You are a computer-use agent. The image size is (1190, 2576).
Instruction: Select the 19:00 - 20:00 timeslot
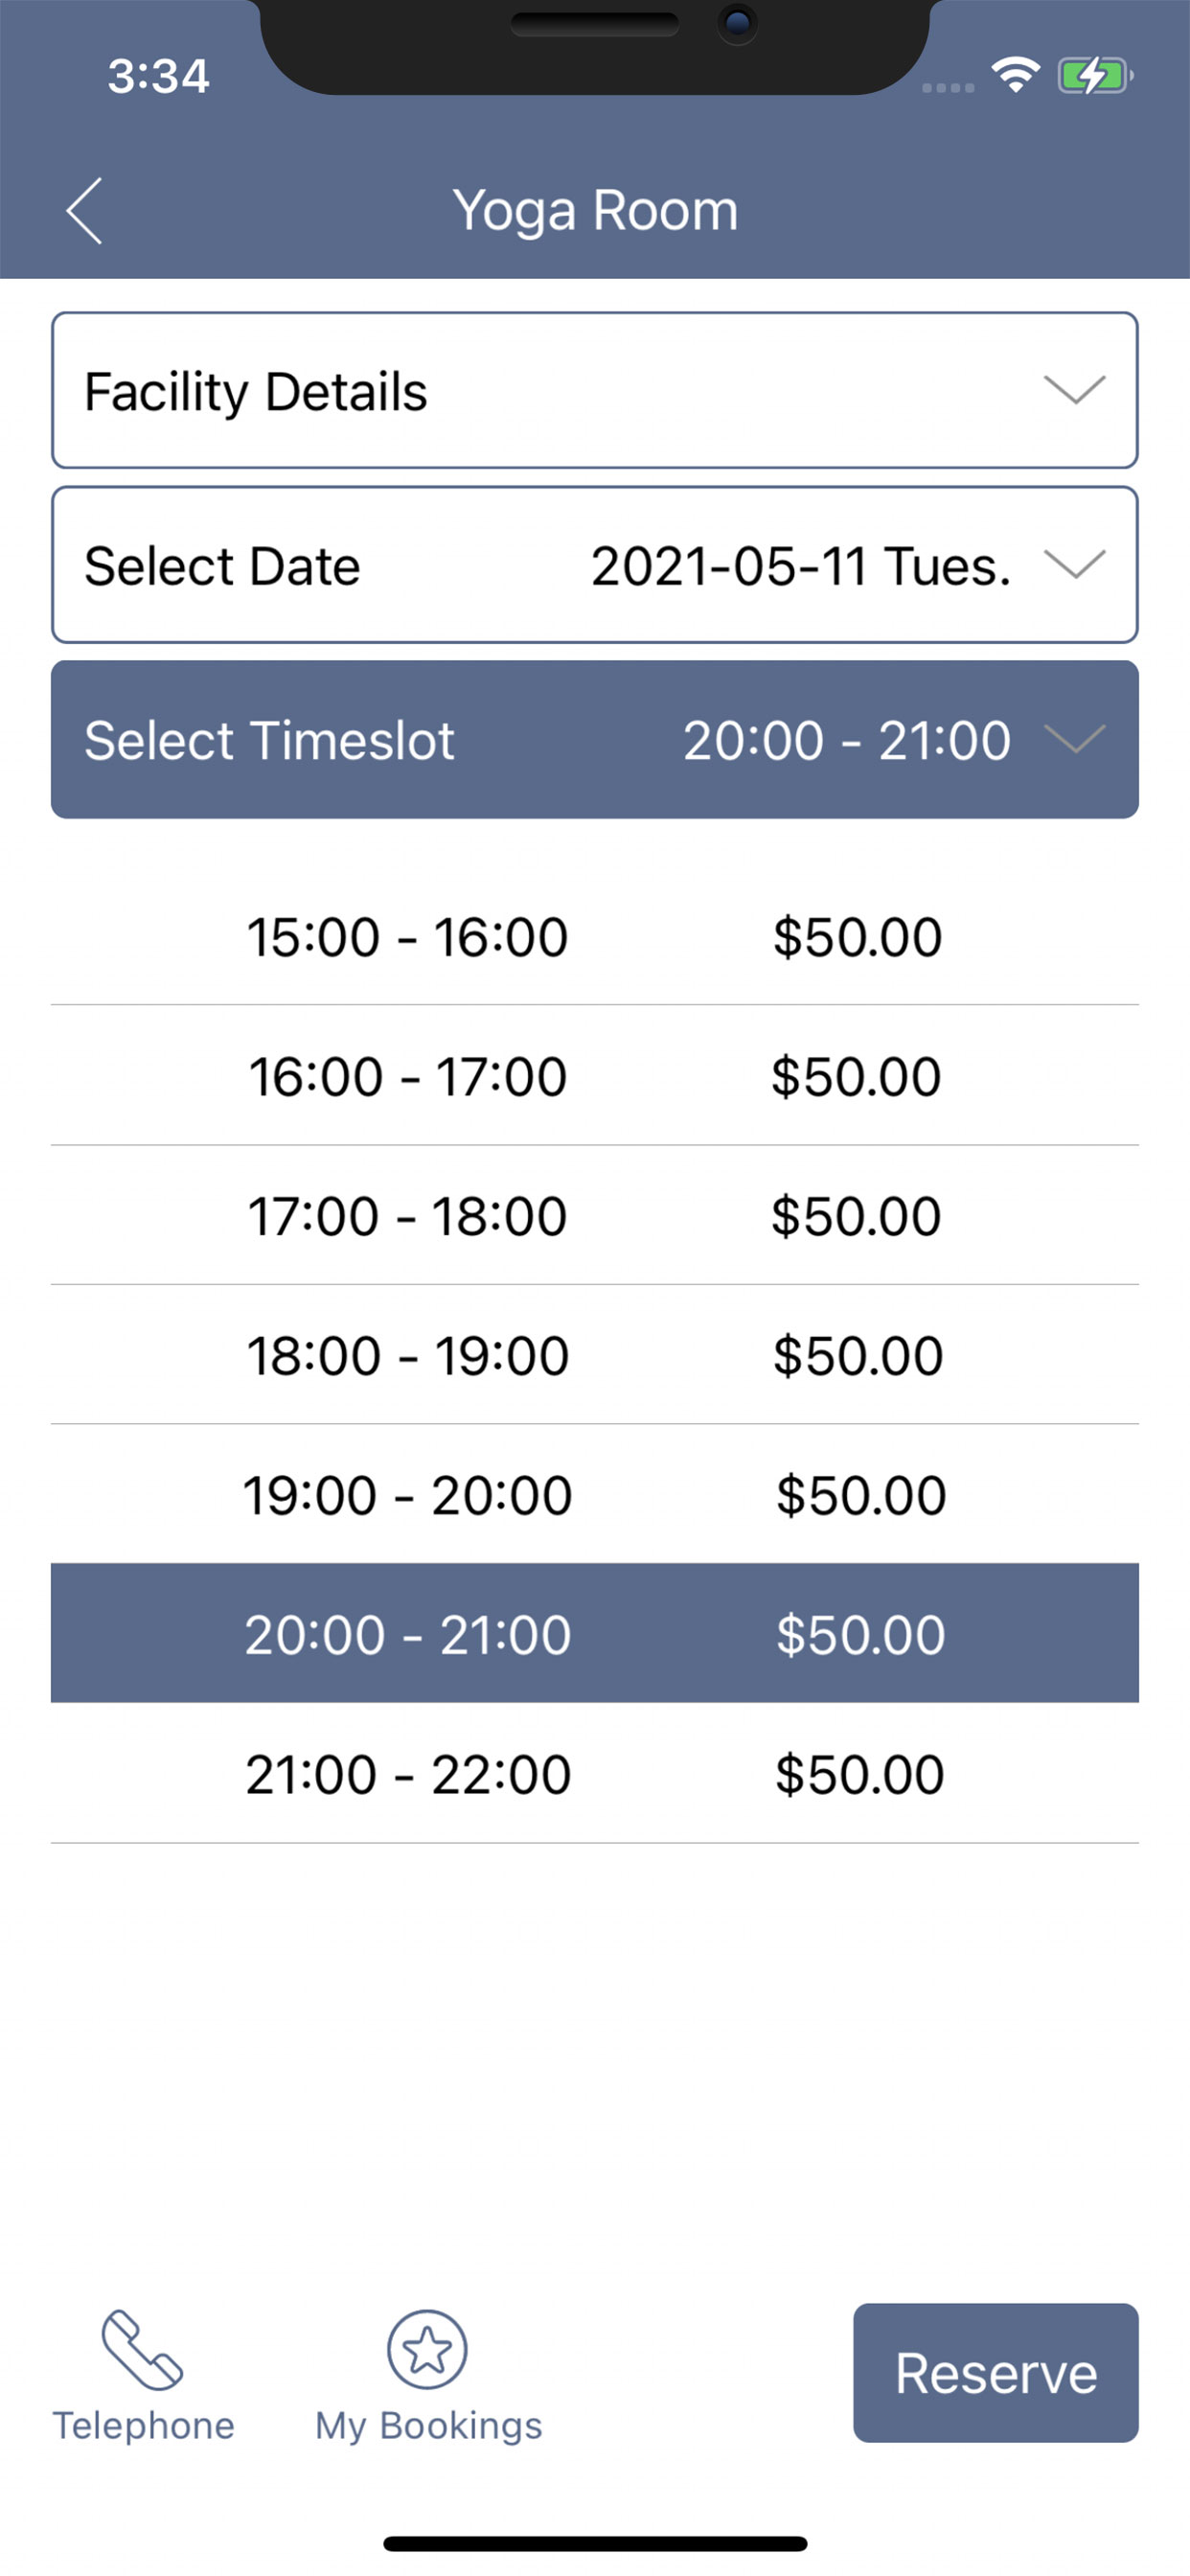pyautogui.click(x=595, y=1495)
